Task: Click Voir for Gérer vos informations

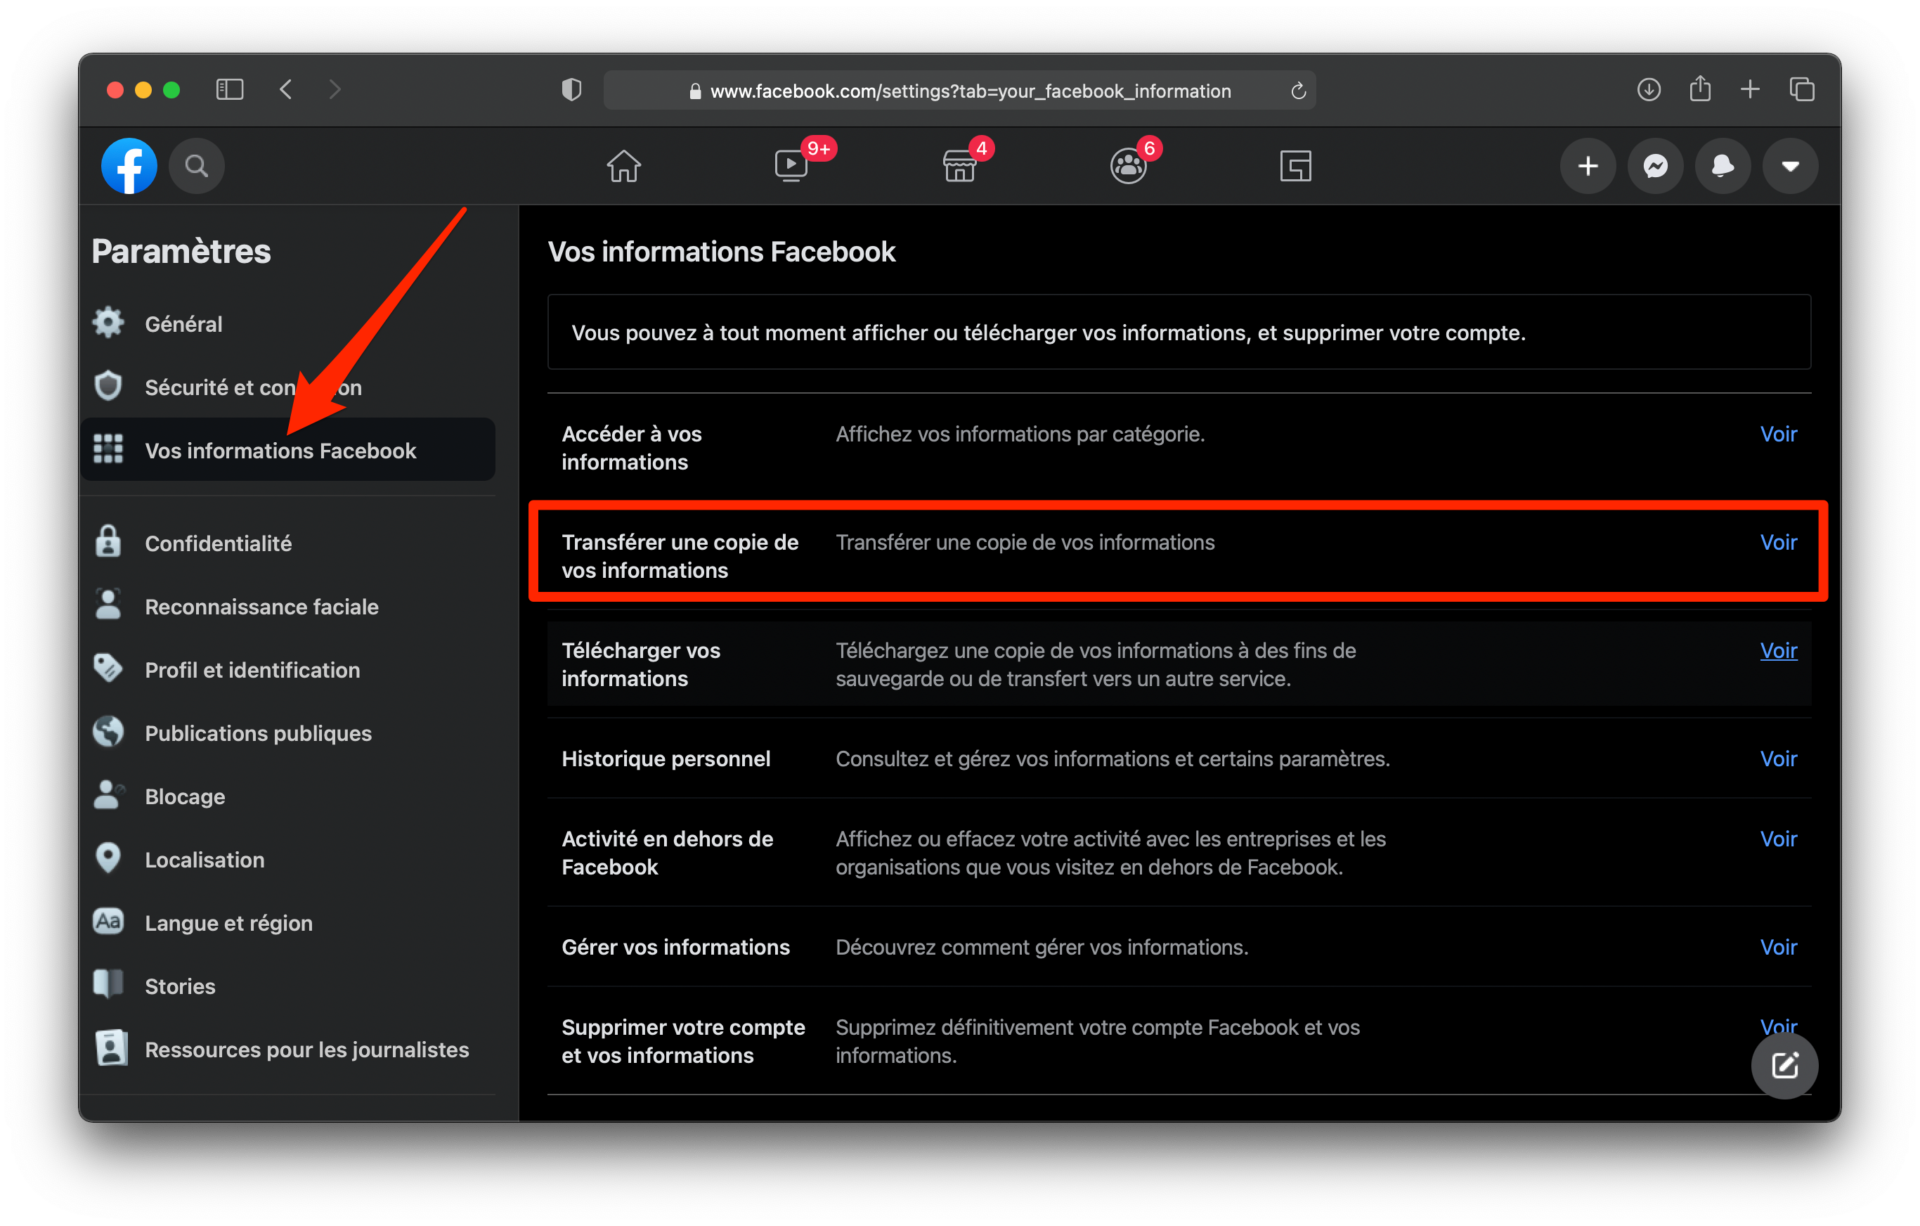Action: [1778, 947]
